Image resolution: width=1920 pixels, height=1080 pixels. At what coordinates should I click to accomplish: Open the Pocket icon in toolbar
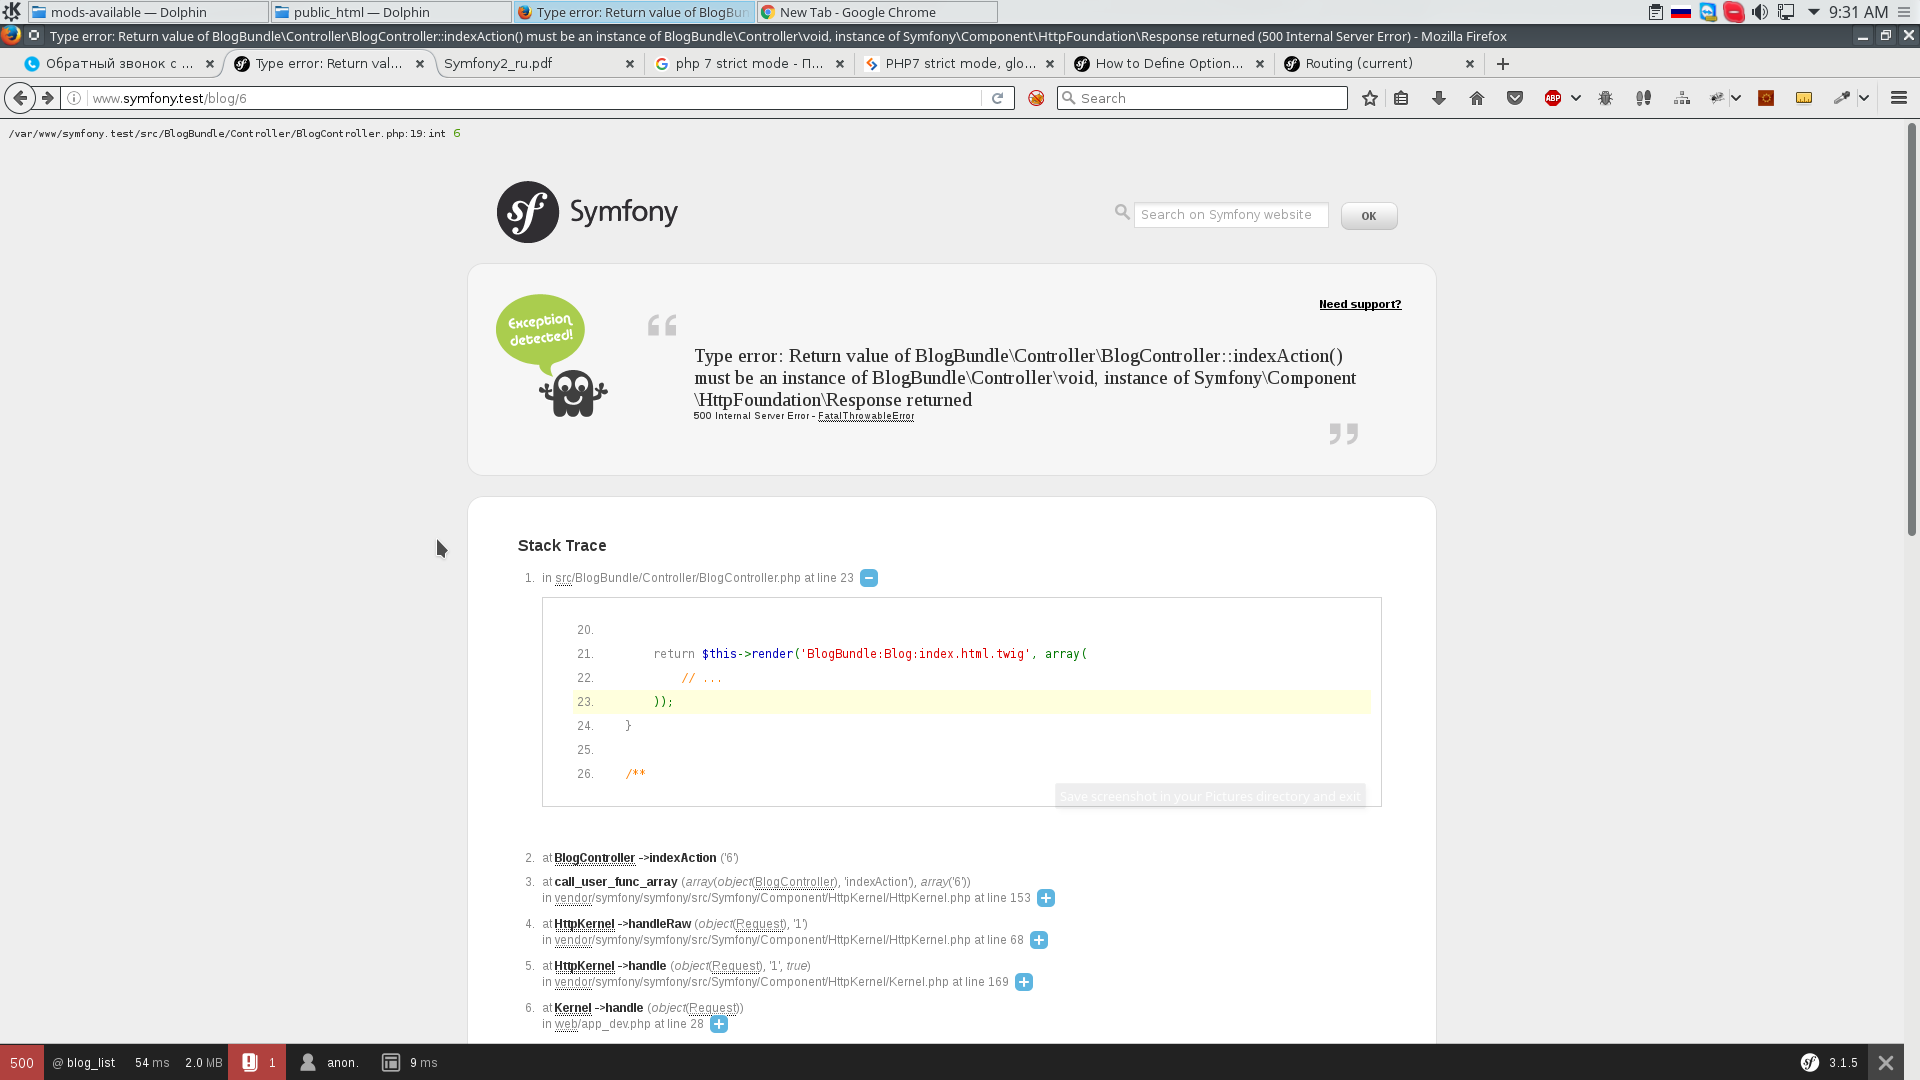(1515, 98)
